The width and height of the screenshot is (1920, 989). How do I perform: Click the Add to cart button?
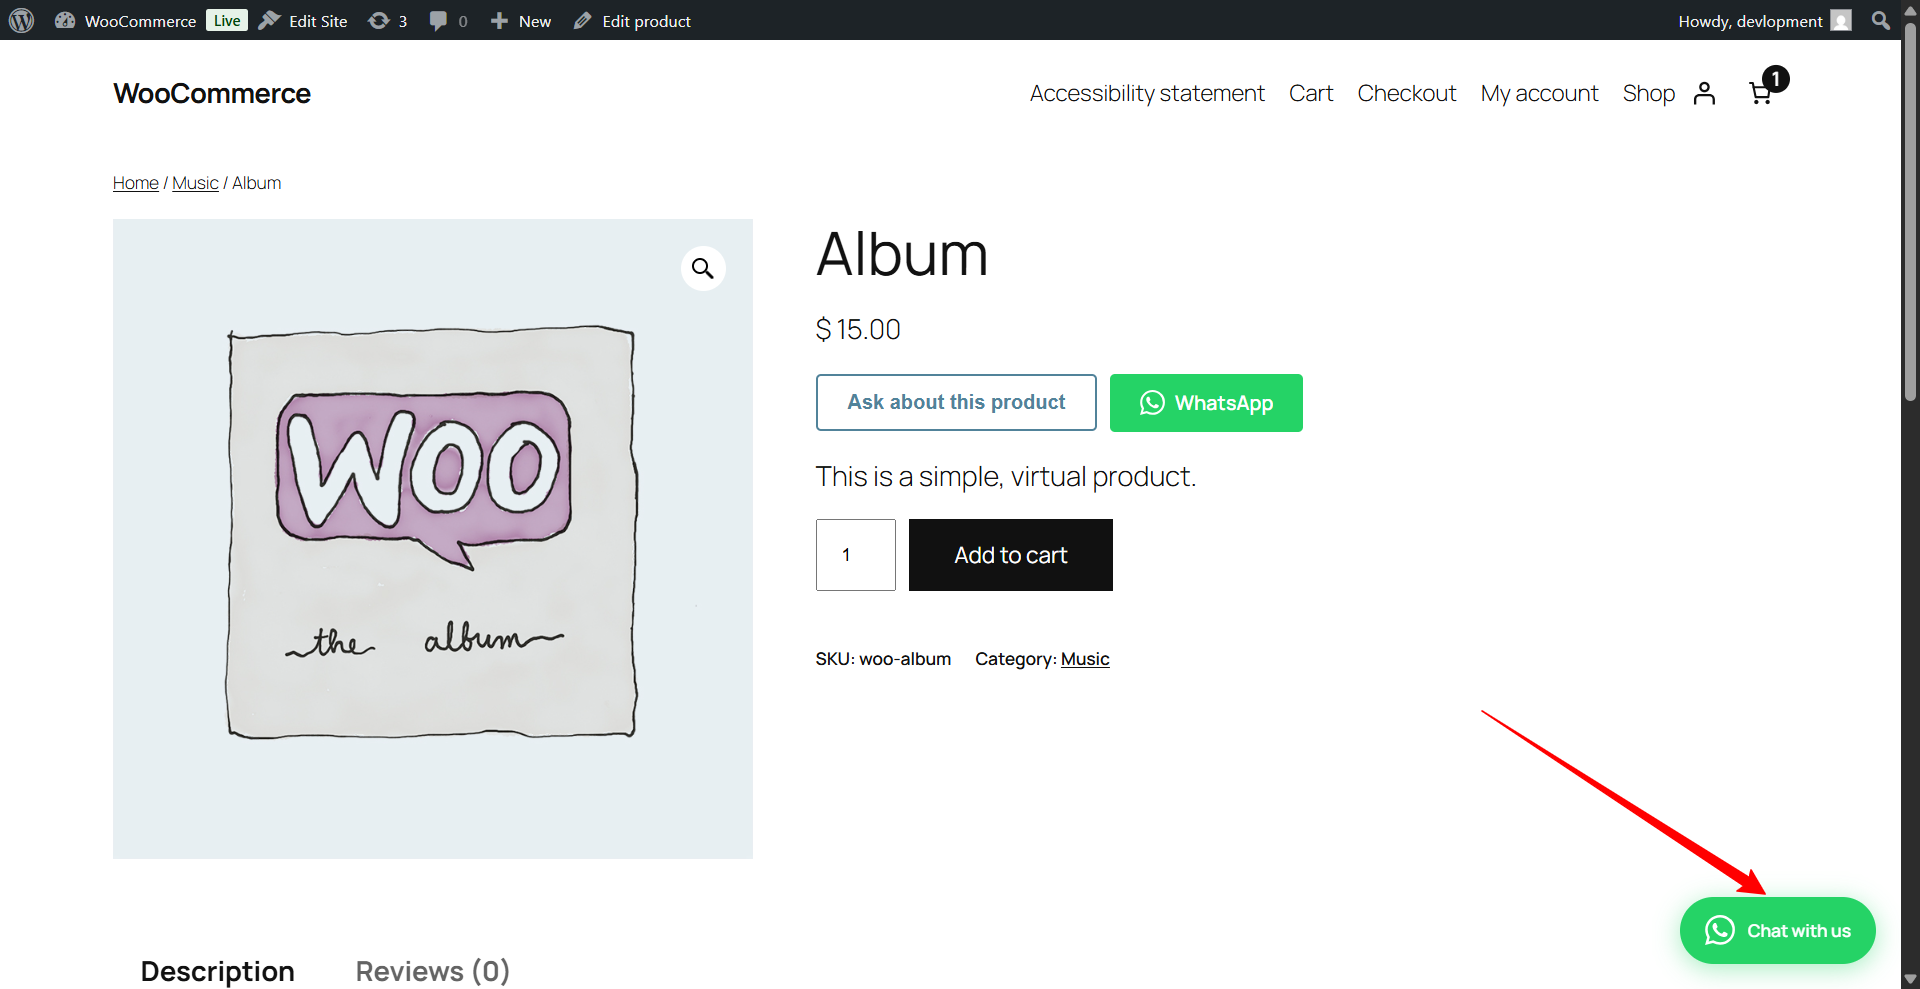pyautogui.click(x=1010, y=555)
